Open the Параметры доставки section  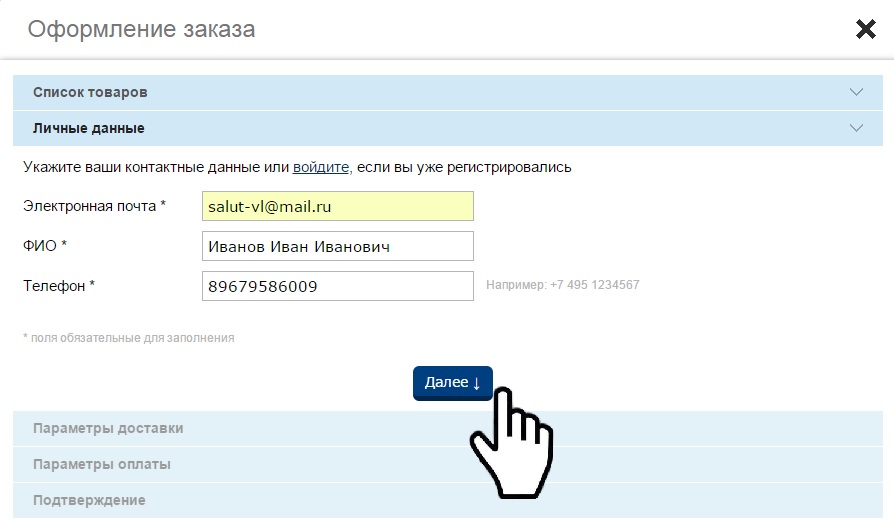coord(448,429)
